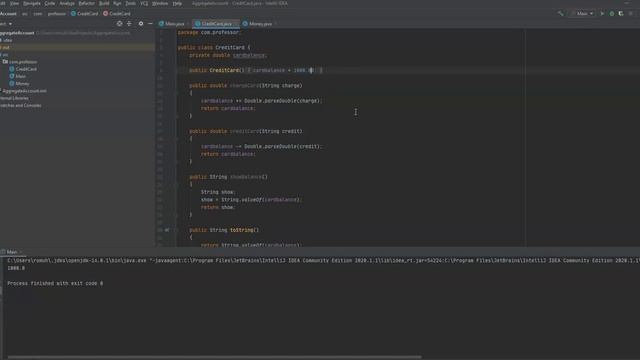Open the Window menu
Screen dimensions: 640x360
pyautogui.click(x=160, y=3)
